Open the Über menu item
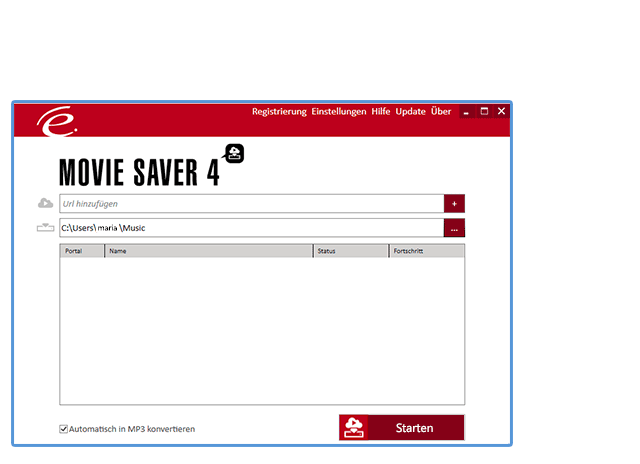Image resolution: width=640 pixels, height=464 pixels. [441, 111]
